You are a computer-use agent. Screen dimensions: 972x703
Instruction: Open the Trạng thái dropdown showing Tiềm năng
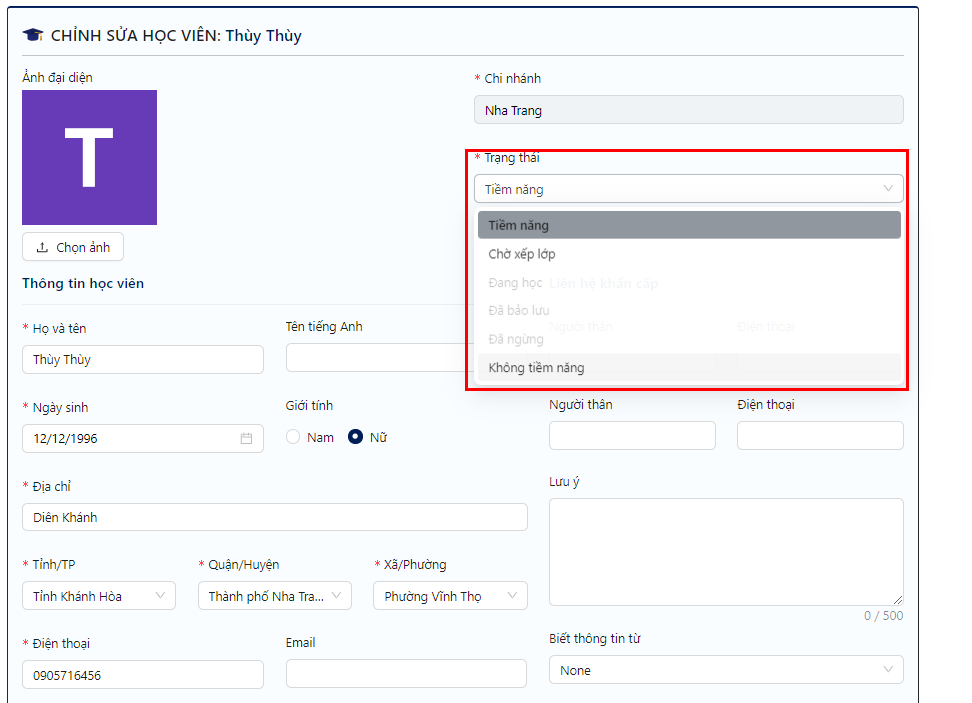(688, 189)
